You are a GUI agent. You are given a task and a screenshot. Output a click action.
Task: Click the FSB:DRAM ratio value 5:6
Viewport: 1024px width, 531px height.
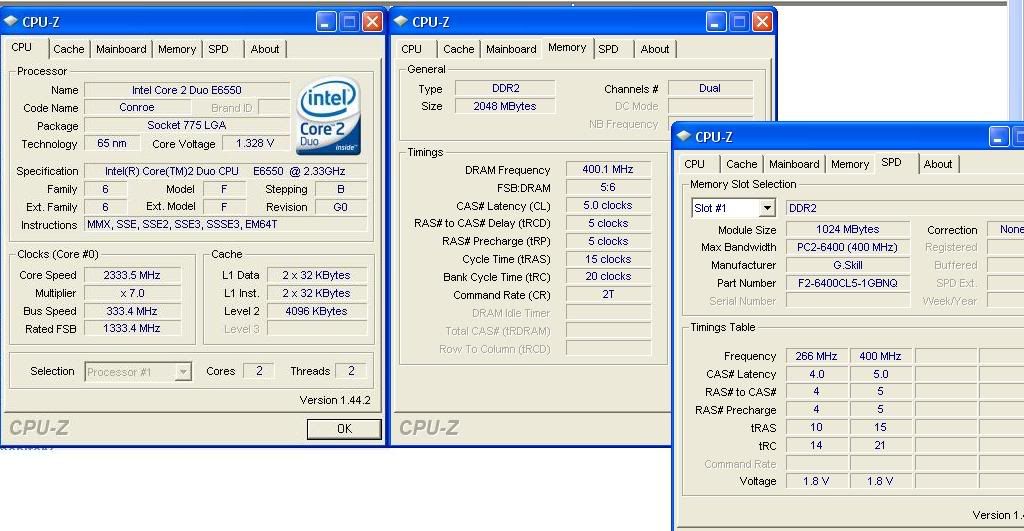coord(608,187)
